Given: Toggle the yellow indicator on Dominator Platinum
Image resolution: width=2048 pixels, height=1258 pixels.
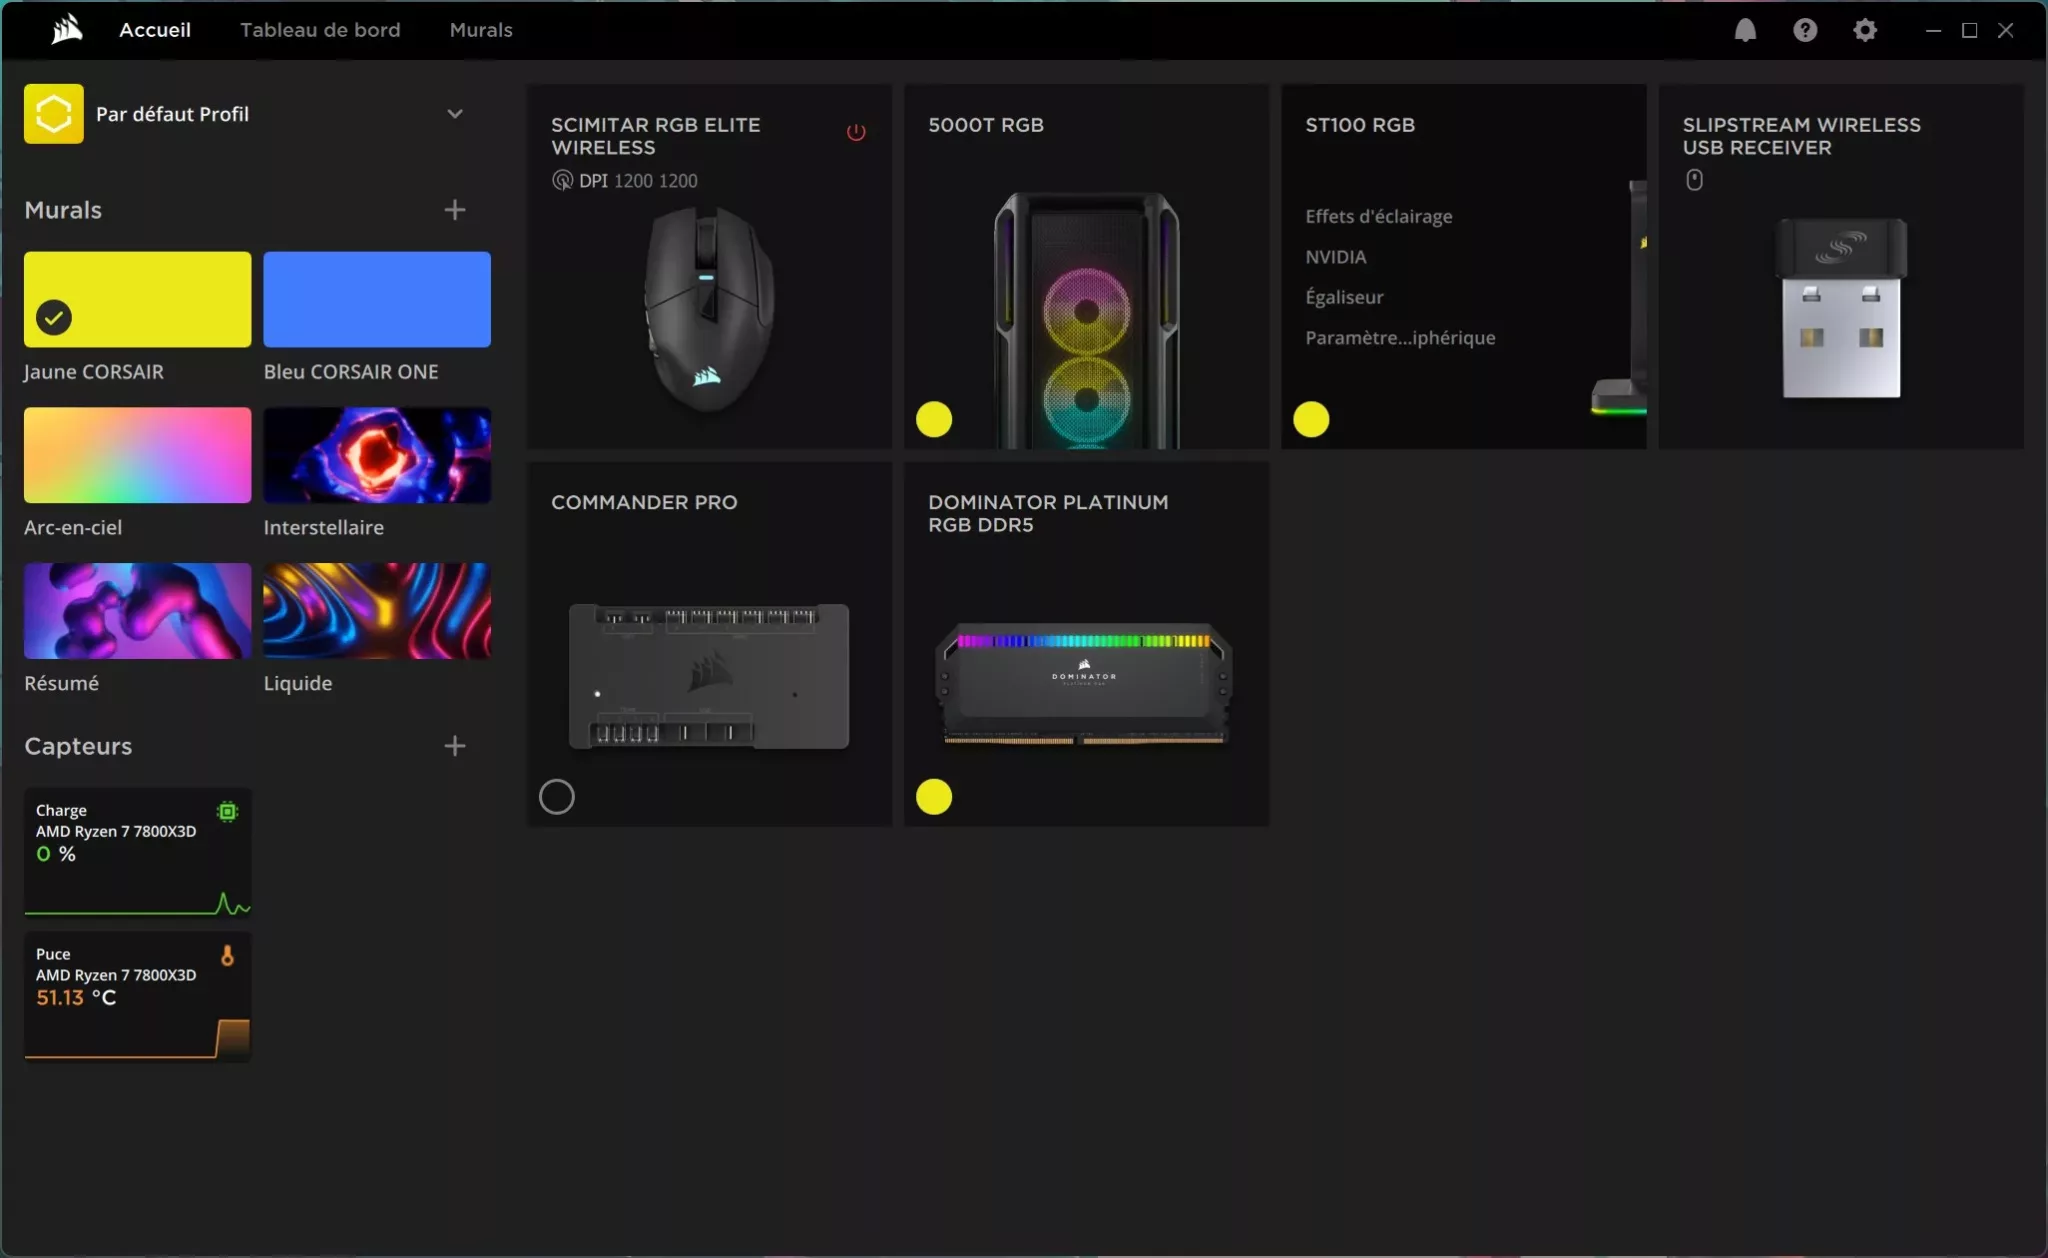Looking at the screenshot, I should (934, 797).
